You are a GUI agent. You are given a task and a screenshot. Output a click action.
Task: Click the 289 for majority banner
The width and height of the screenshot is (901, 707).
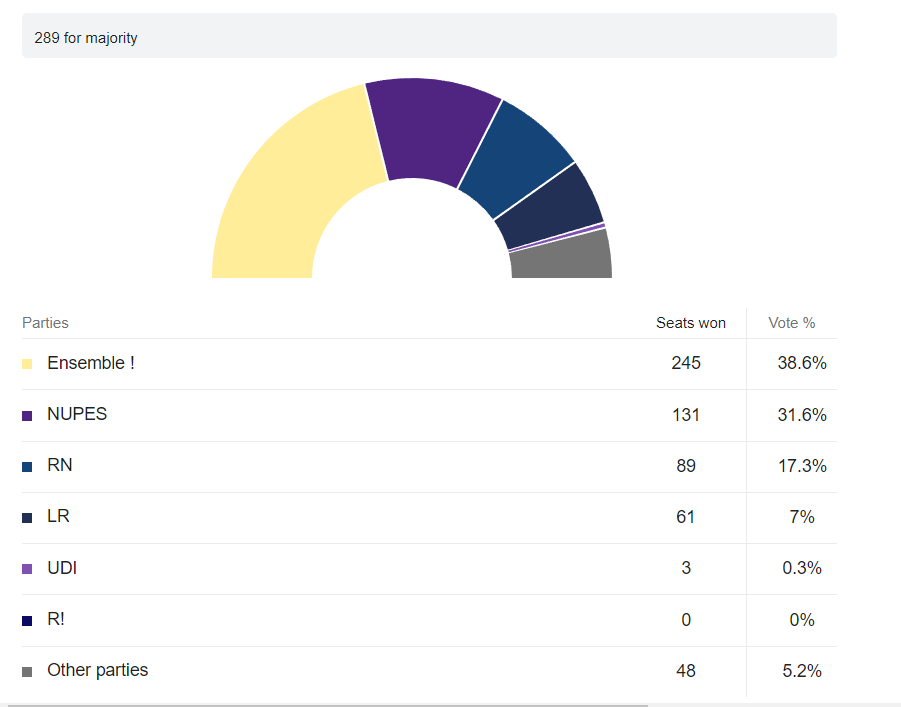pos(429,37)
